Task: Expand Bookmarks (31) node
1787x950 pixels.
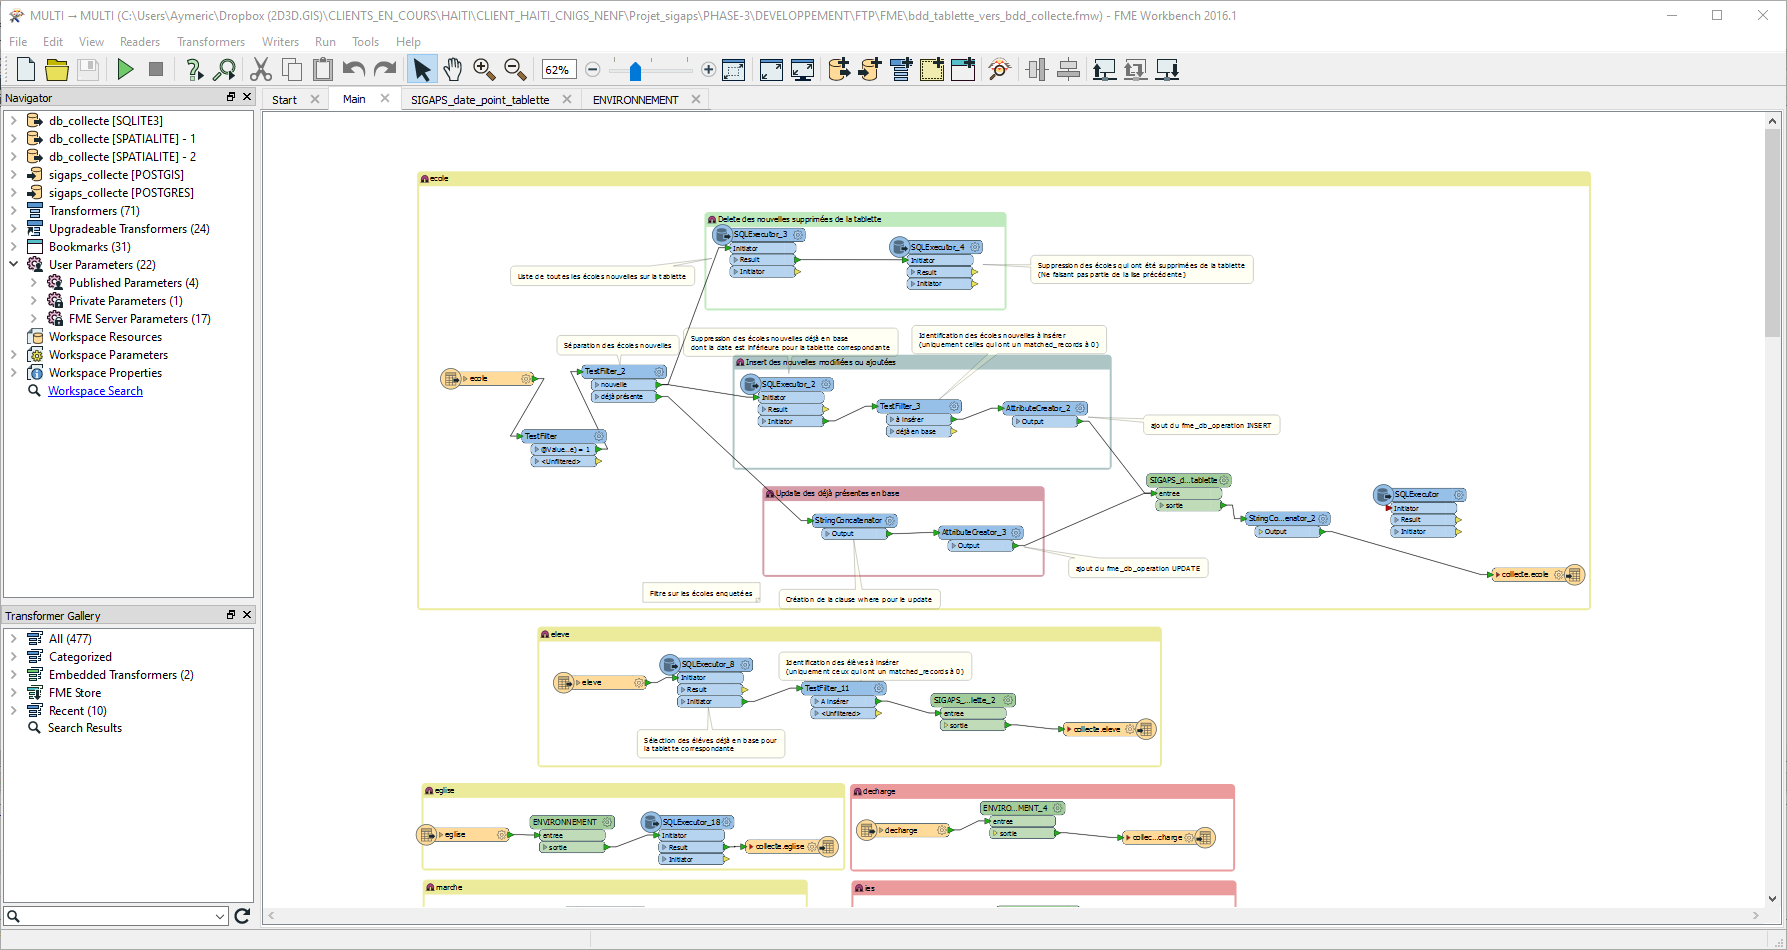Action: [14, 246]
